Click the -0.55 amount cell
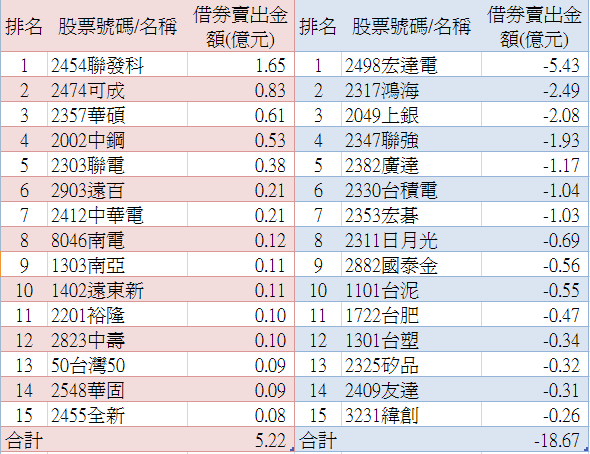 (535, 290)
